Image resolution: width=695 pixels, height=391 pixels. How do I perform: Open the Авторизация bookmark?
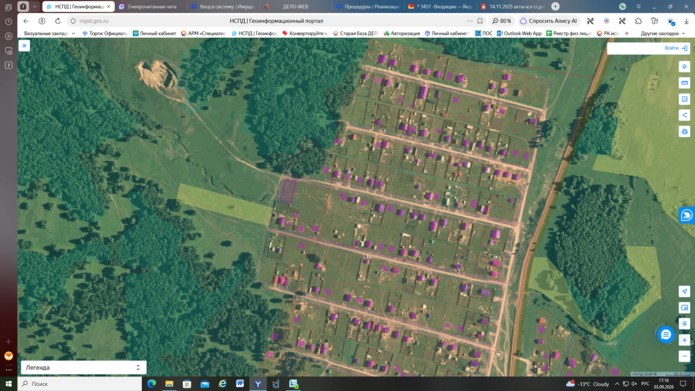pos(402,33)
